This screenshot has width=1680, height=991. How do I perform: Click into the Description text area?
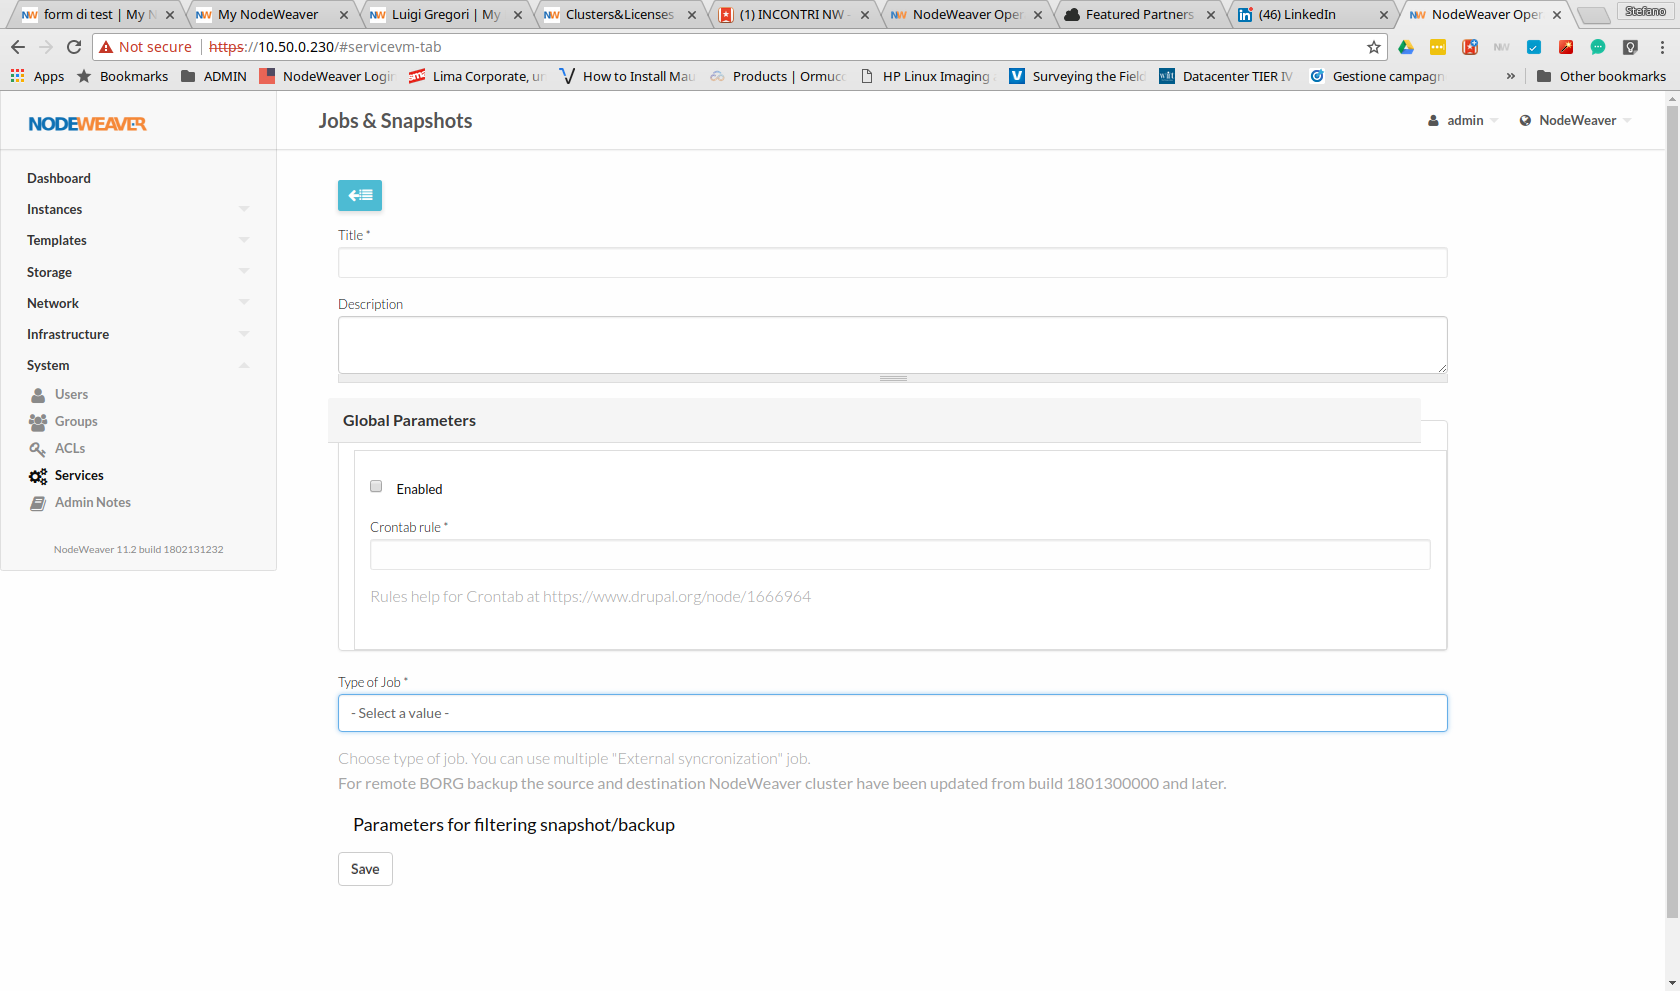(892, 345)
